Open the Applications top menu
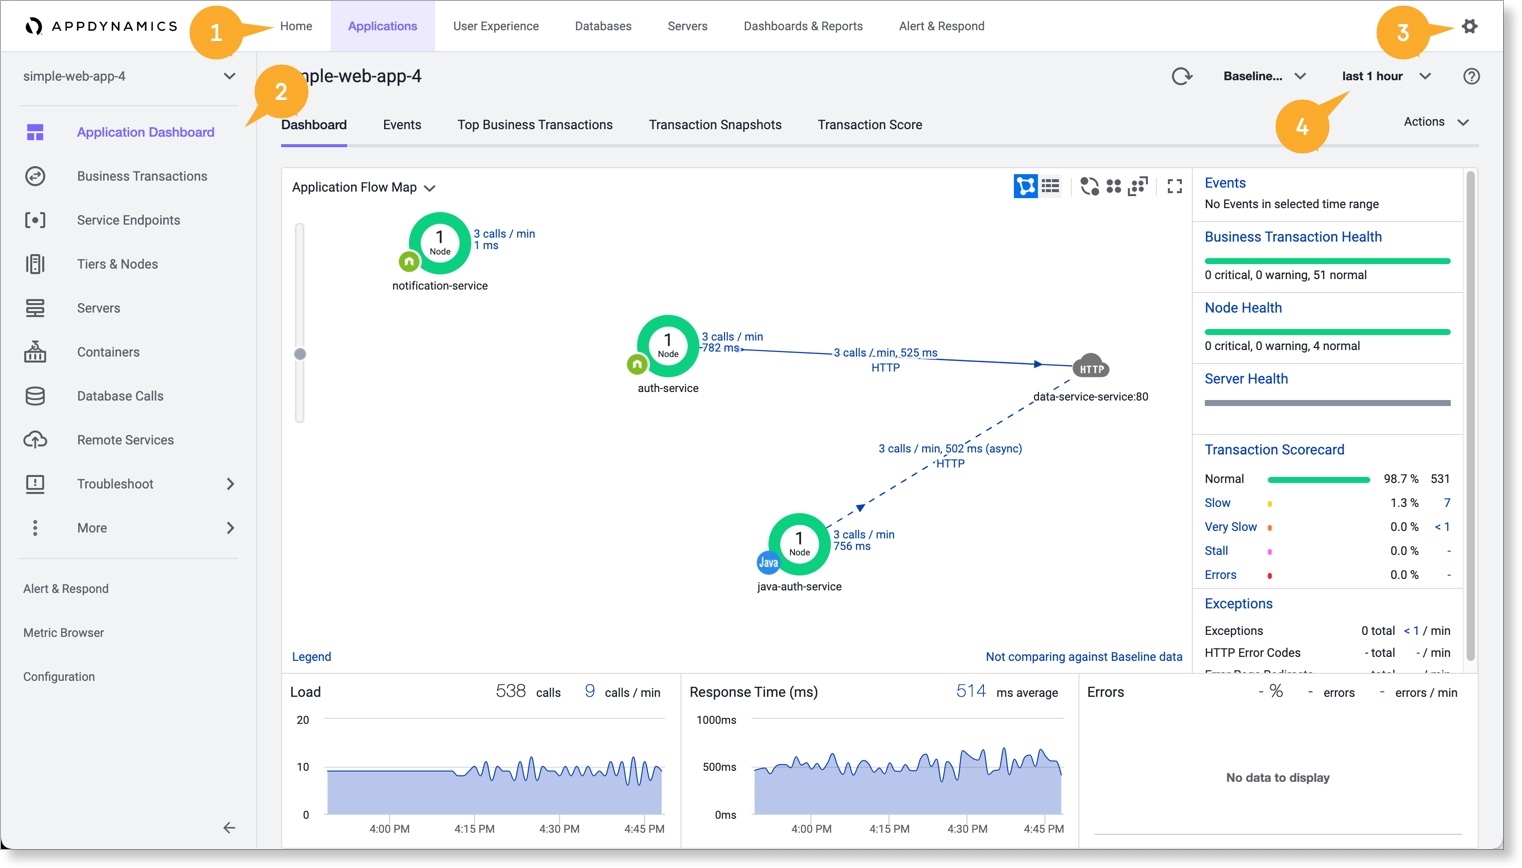1522x868 pixels. 383,26
